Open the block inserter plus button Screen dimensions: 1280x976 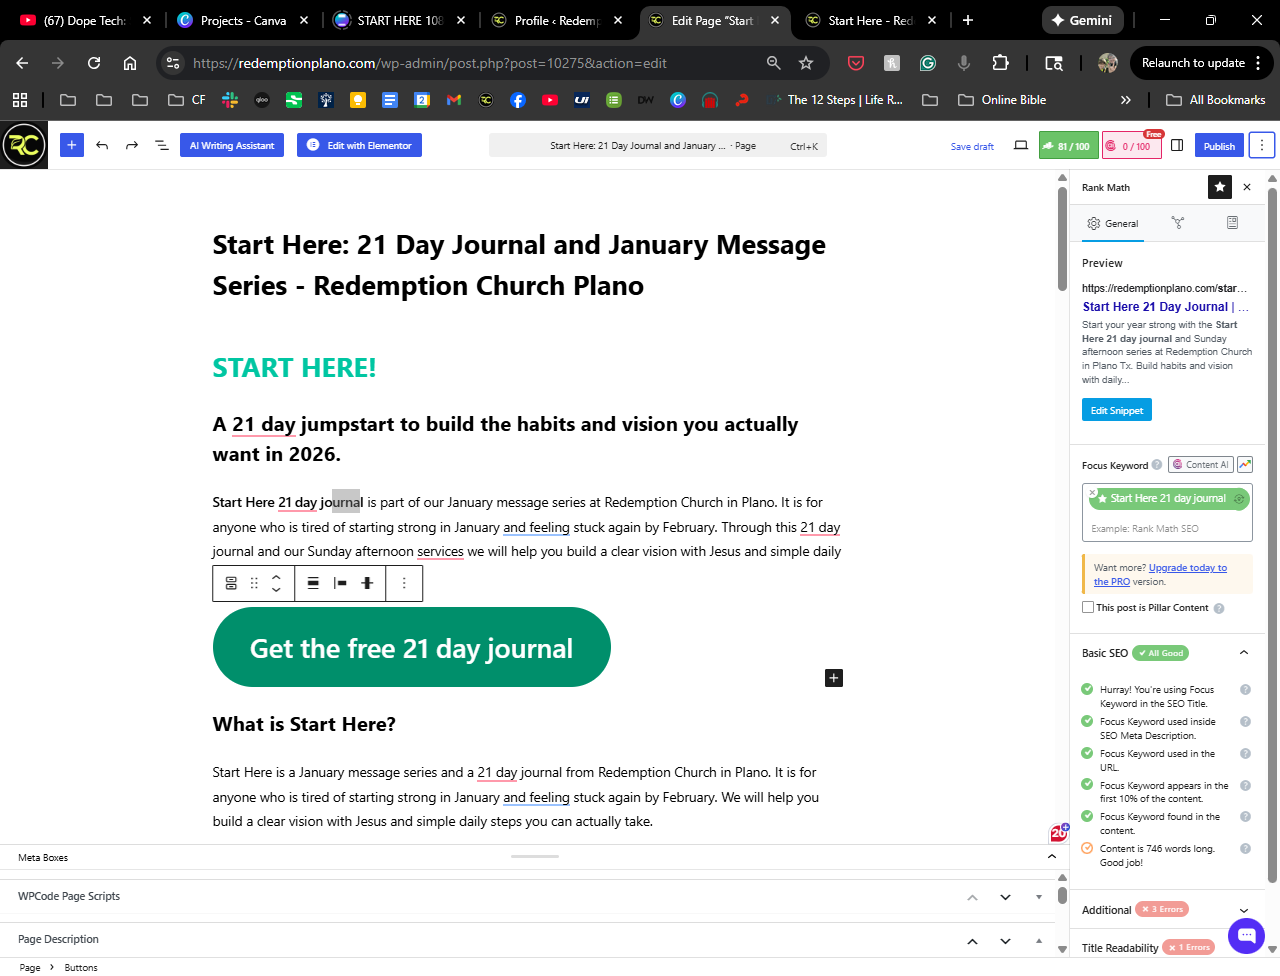(x=72, y=145)
